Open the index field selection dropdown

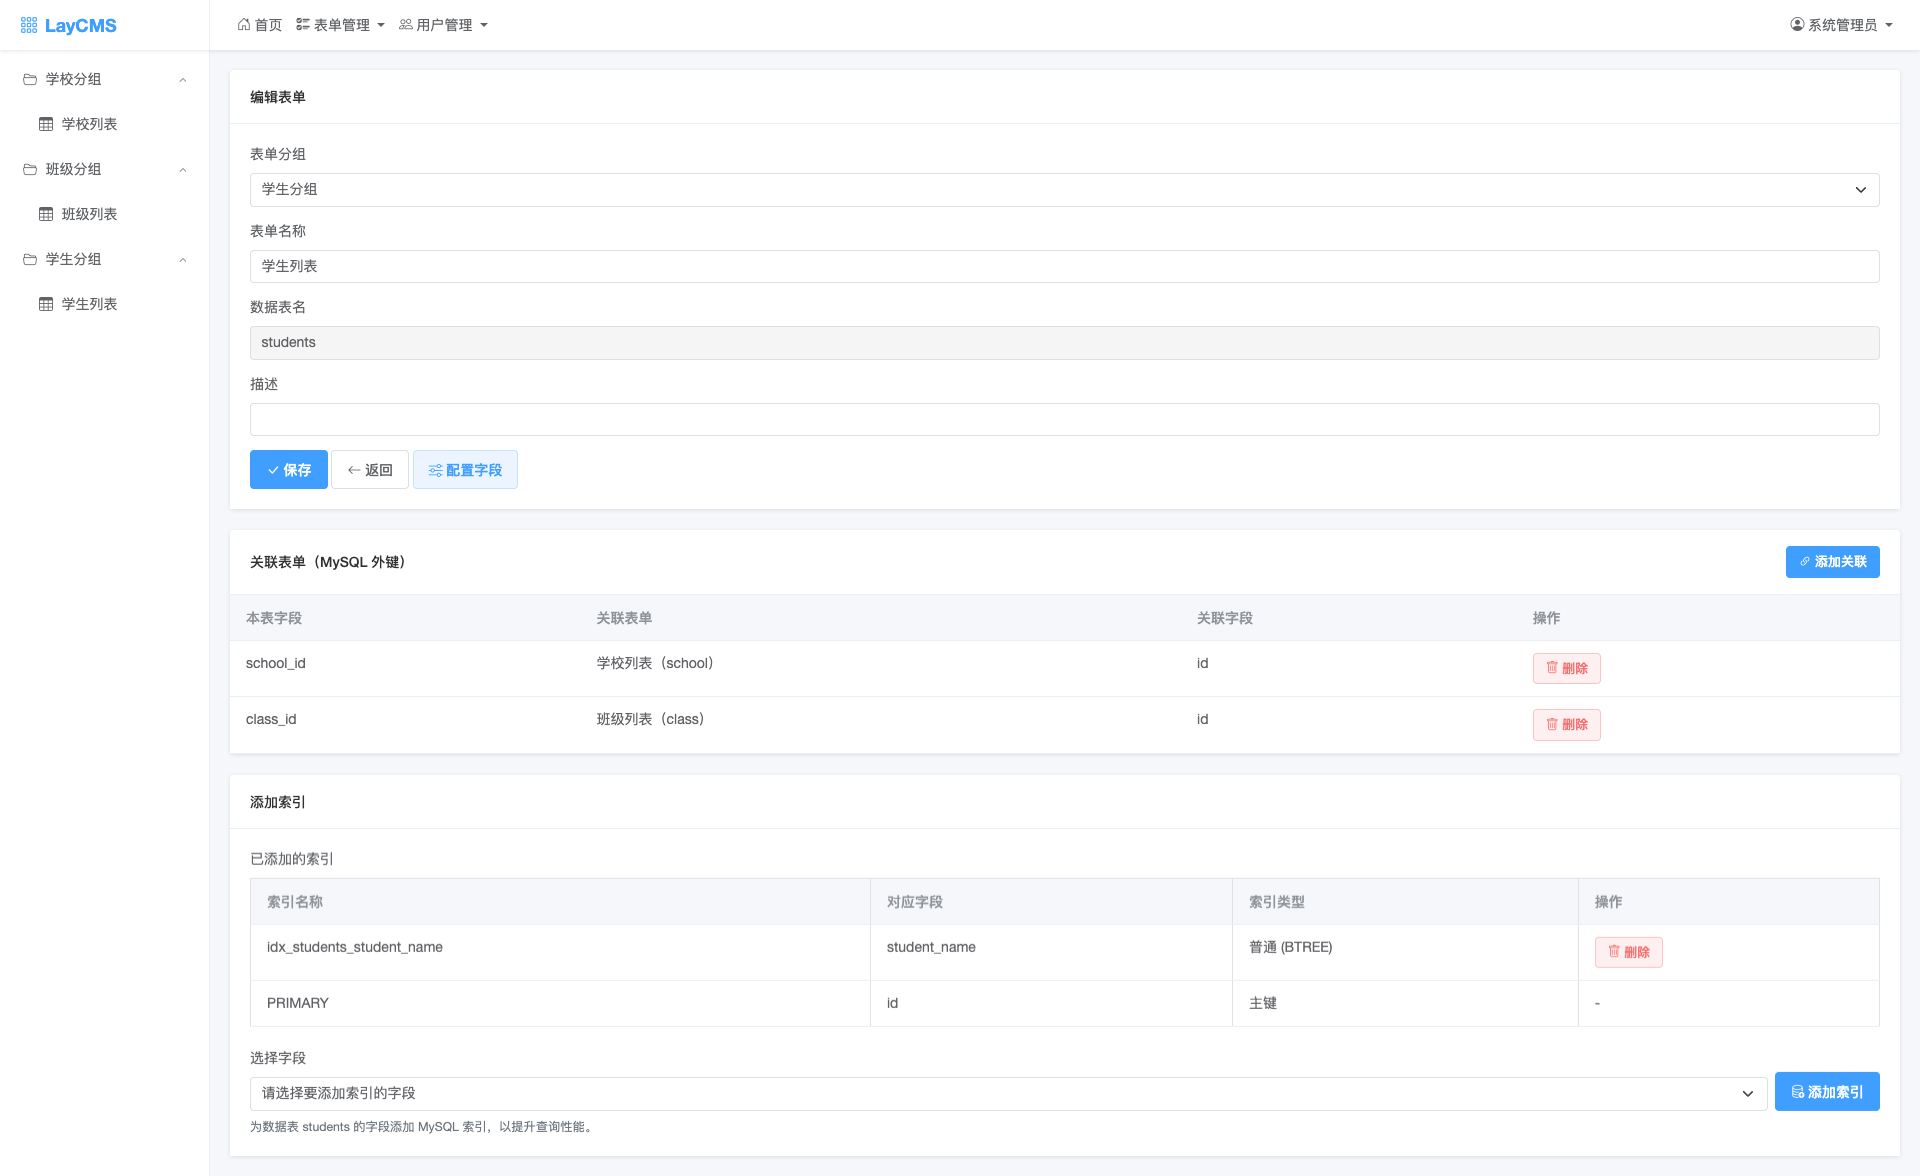point(1008,1093)
